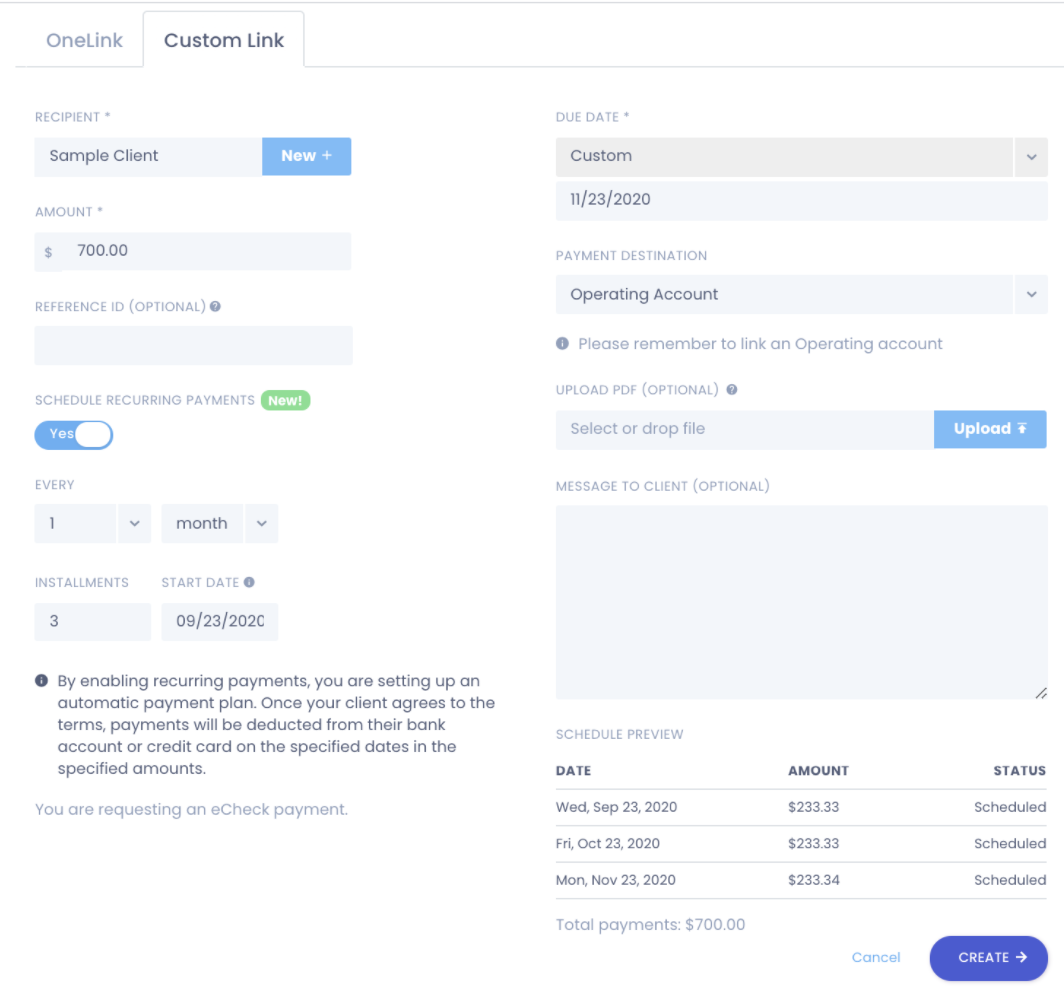
Task: Select the Custom Link tab
Action: pyautogui.click(x=224, y=41)
